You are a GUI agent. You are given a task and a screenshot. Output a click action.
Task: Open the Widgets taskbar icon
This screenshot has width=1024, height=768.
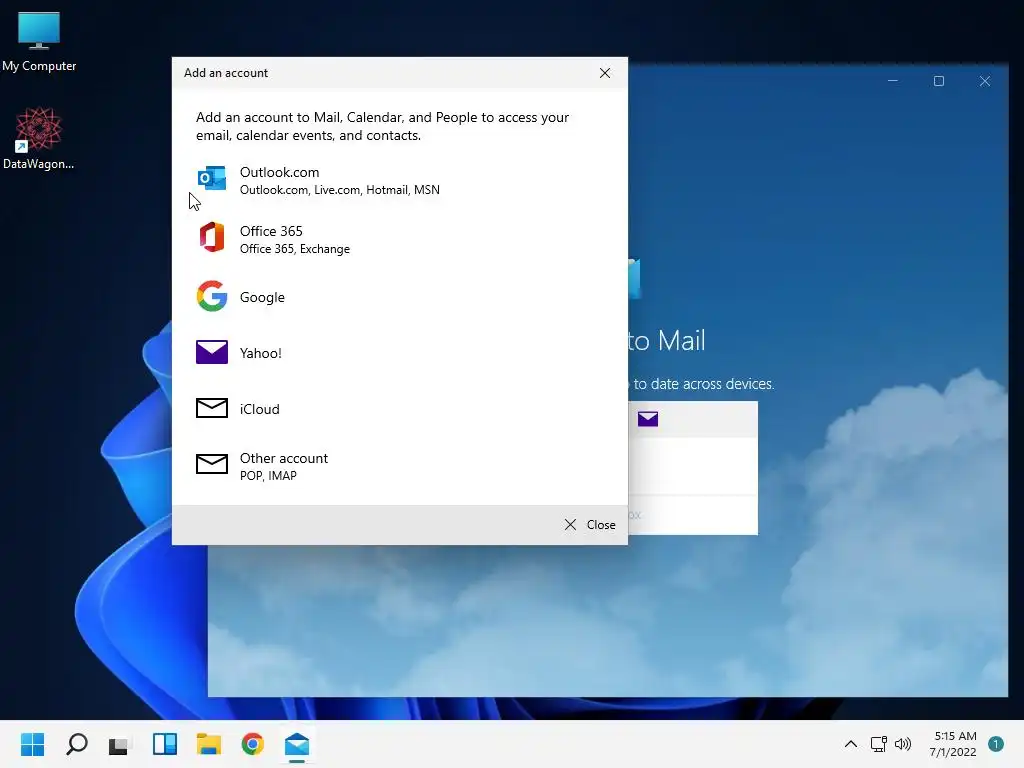point(165,744)
